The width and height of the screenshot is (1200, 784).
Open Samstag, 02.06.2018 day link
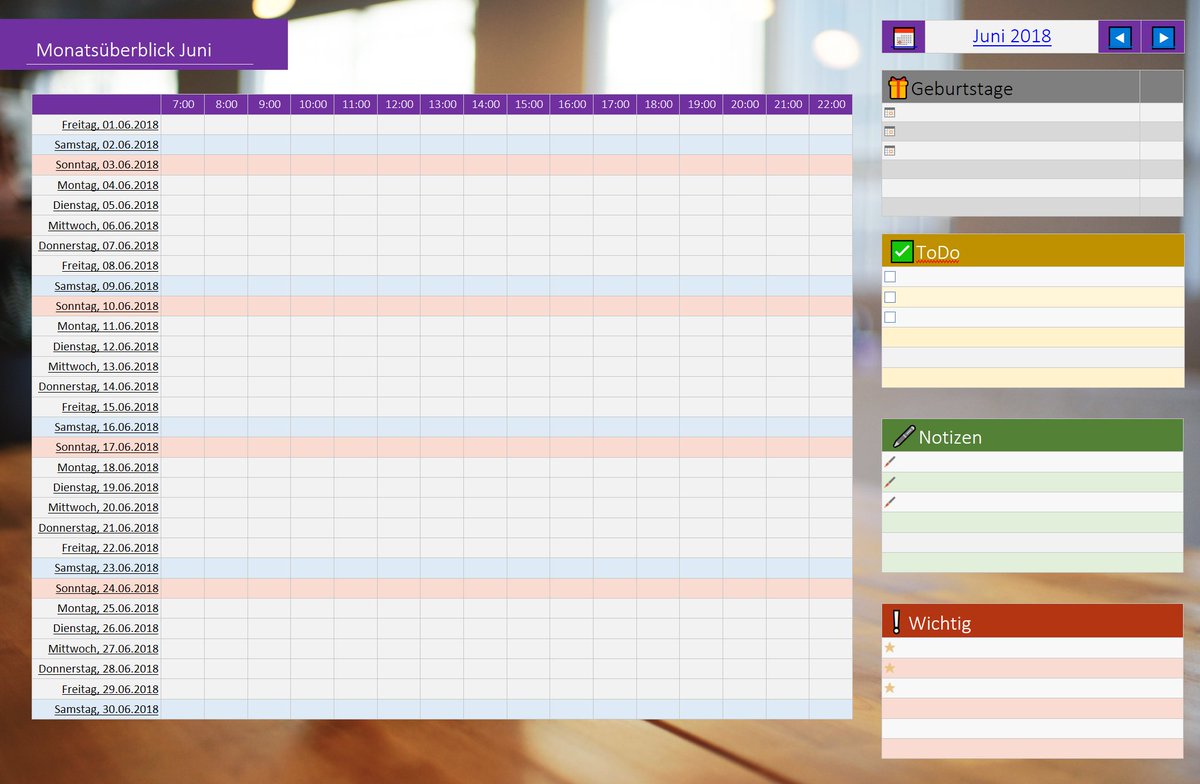pos(106,145)
